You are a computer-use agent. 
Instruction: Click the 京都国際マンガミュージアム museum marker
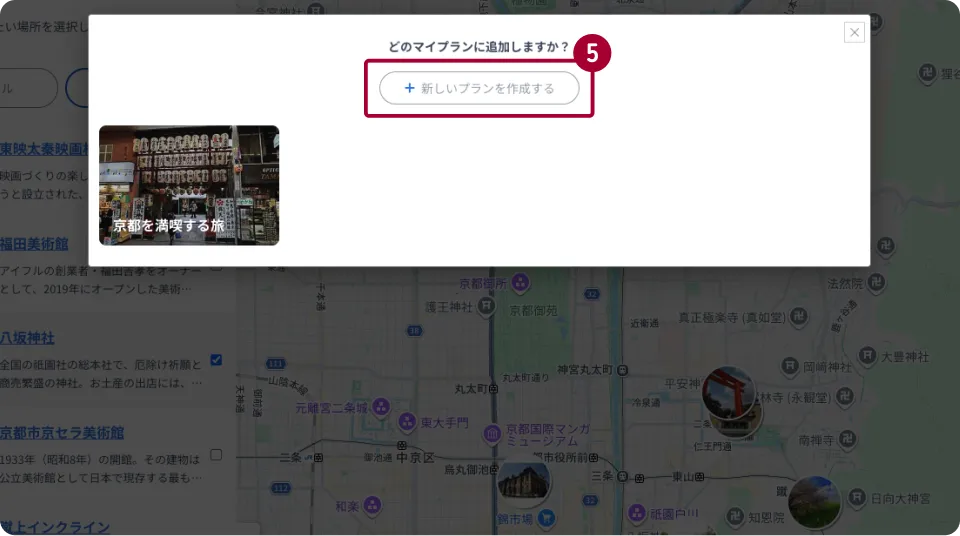[x=492, y=434]
